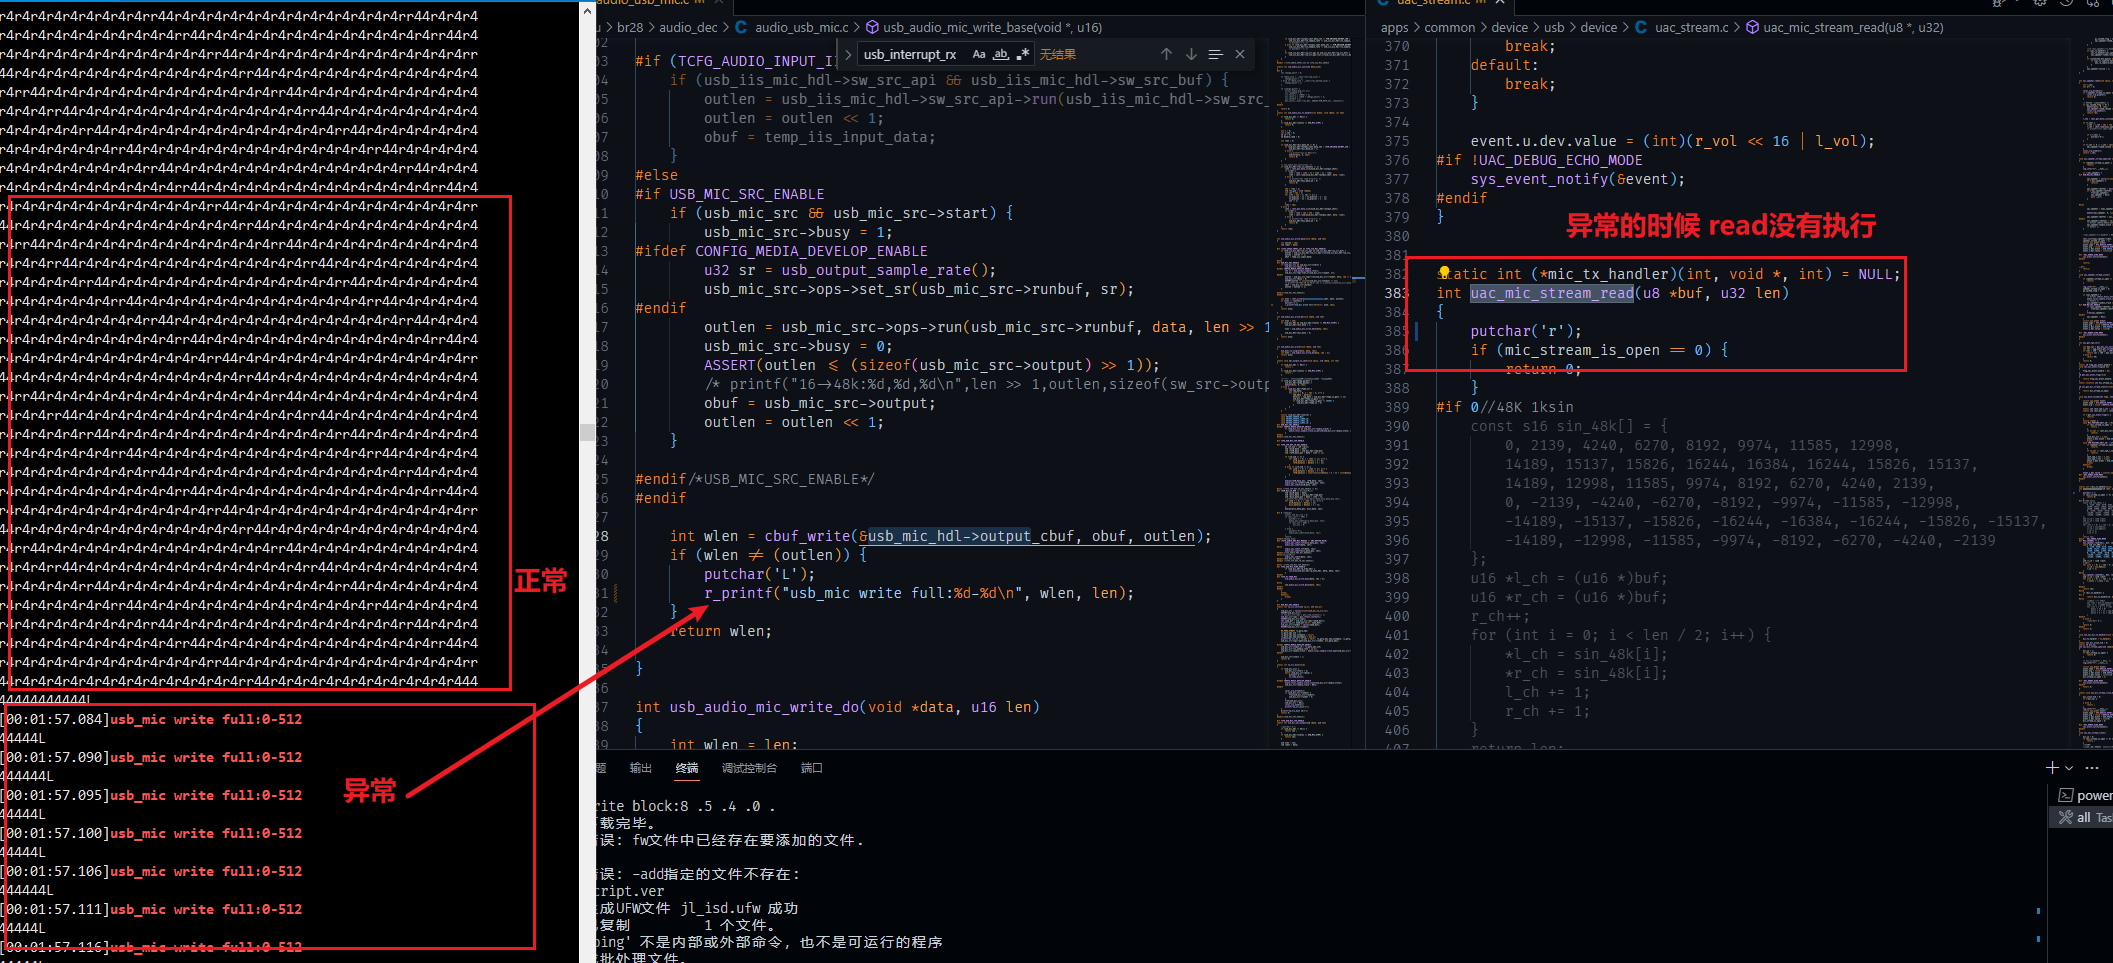Click the usb breadcrumb folder
2113x963 pixels.
point(1554,27)
